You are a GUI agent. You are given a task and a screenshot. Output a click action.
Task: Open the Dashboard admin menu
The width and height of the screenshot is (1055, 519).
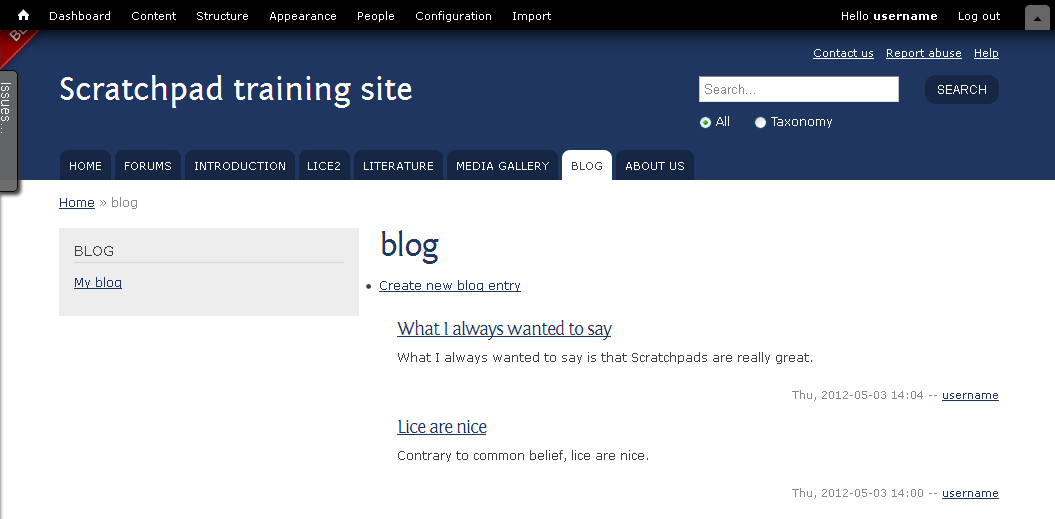80,16
